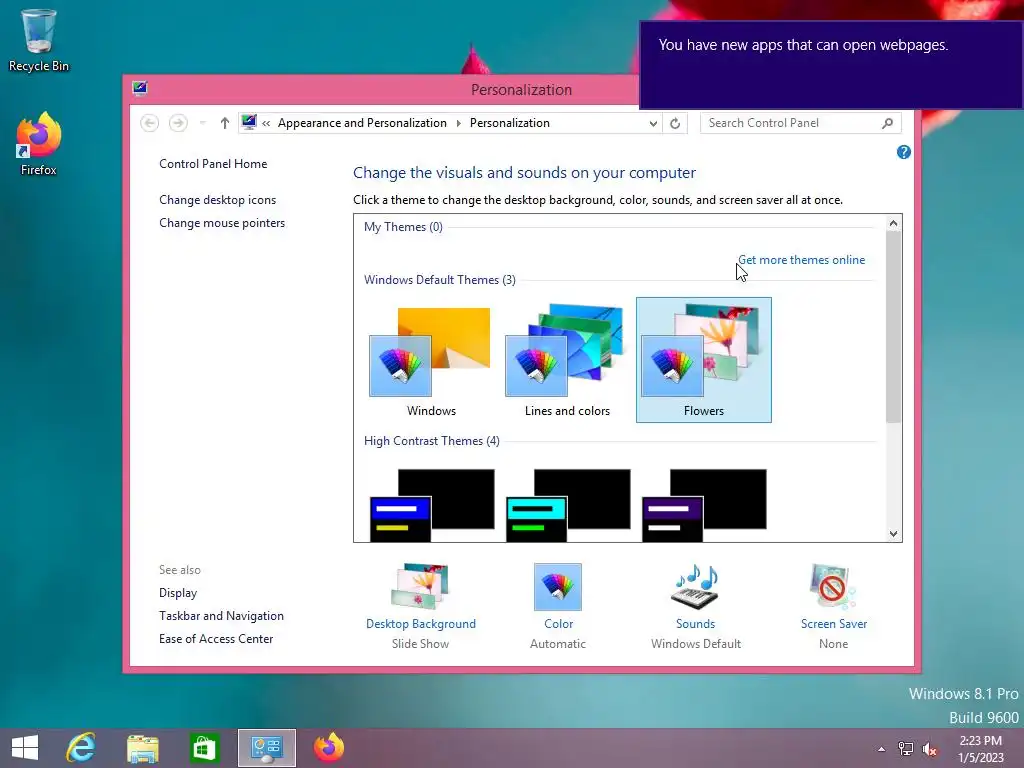Open Desktop Background settings icon
This screenshot has height=768, width=1024.
[x=420, y=586]
